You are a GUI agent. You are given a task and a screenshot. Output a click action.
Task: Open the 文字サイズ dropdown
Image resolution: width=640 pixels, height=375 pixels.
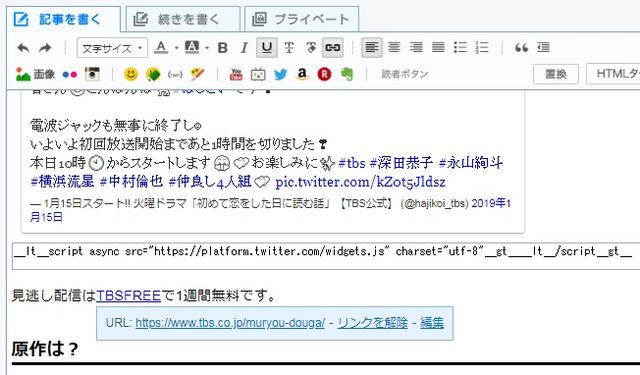click(112, 48)
